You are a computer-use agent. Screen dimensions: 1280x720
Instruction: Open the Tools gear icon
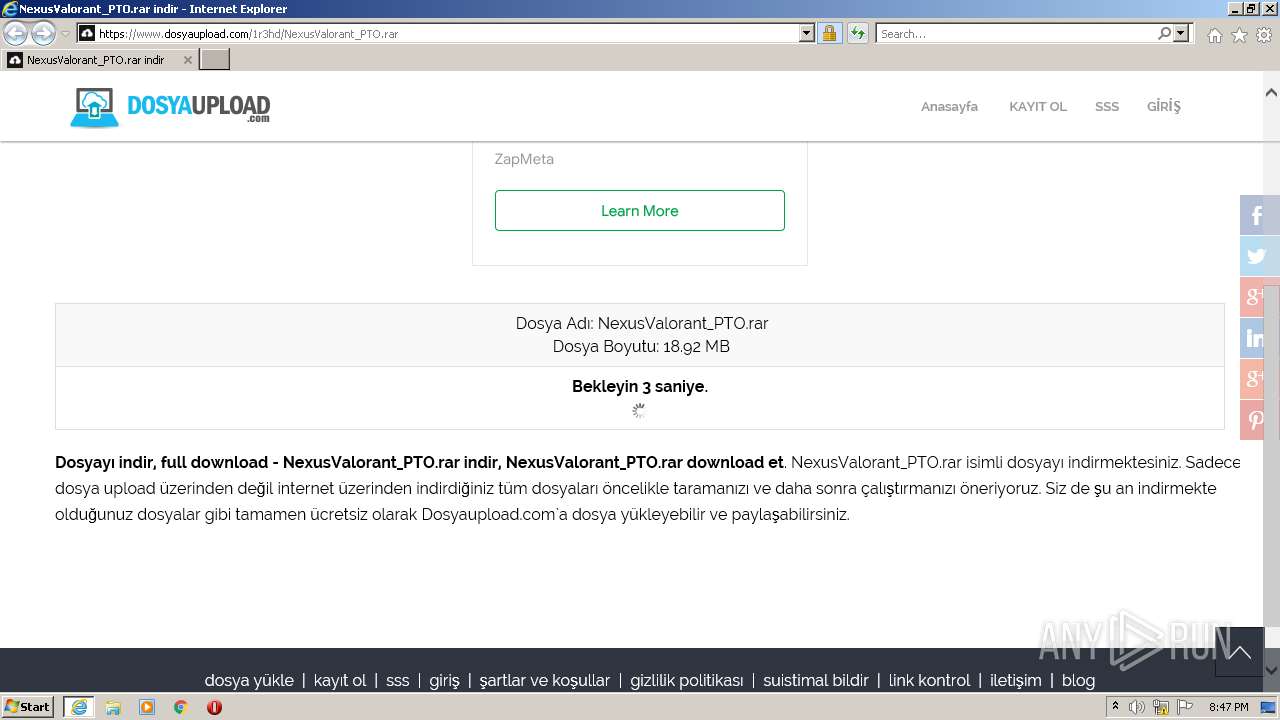pyautogui.click(x=1264, y=35)
